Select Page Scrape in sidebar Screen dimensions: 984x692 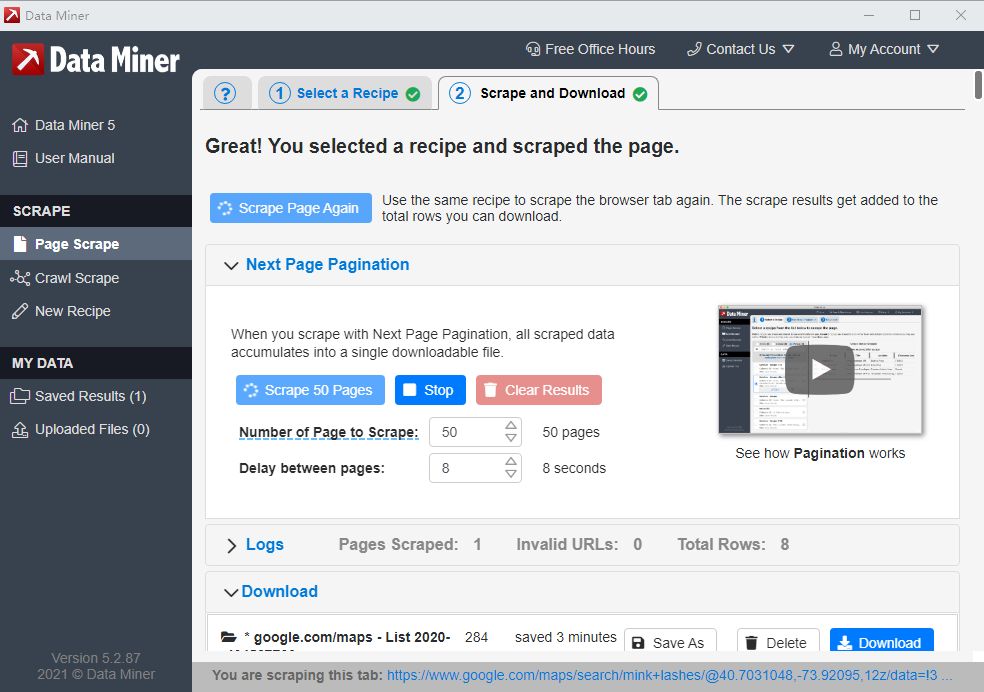click(x=96, y=244)
